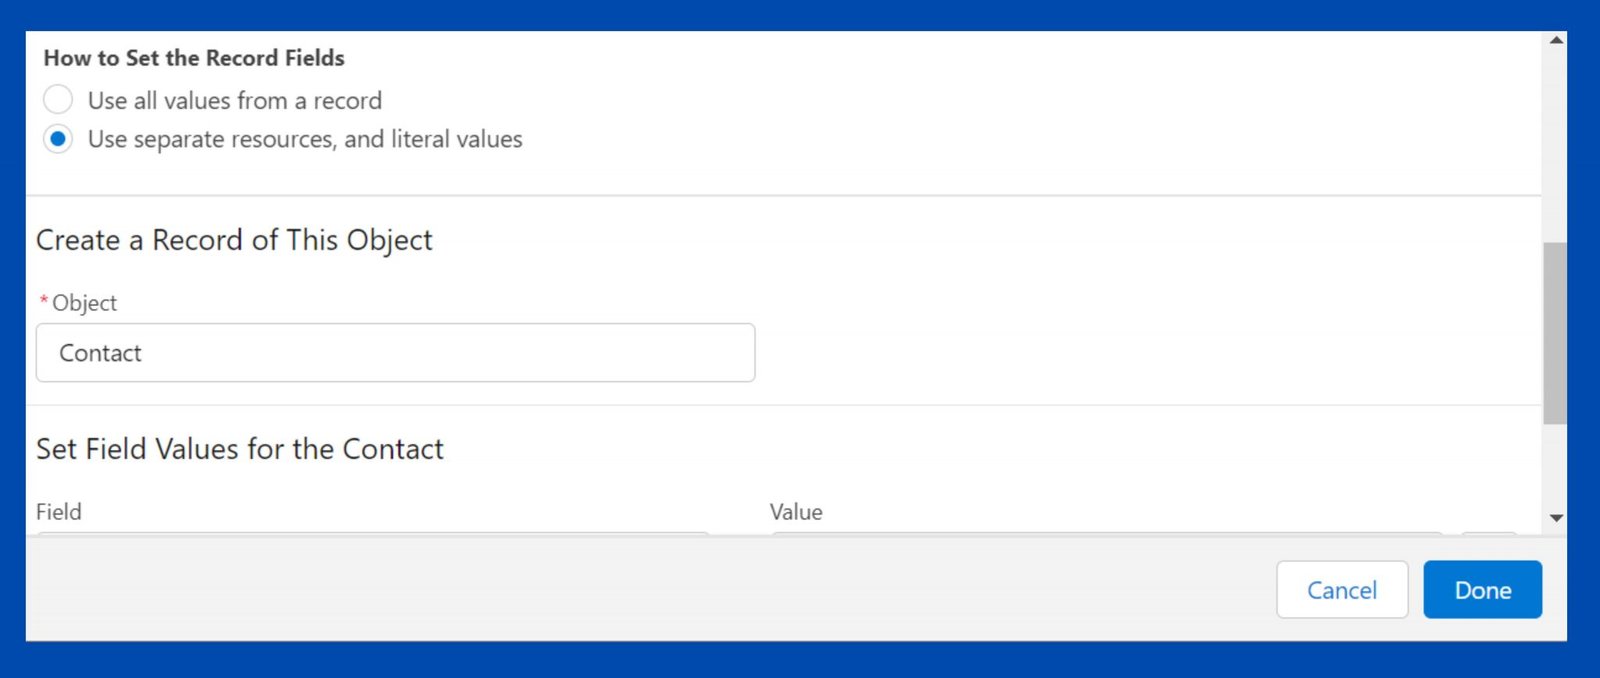
Task: Click the scrollbar up arrow icon
Action: tap(1555, 38)
